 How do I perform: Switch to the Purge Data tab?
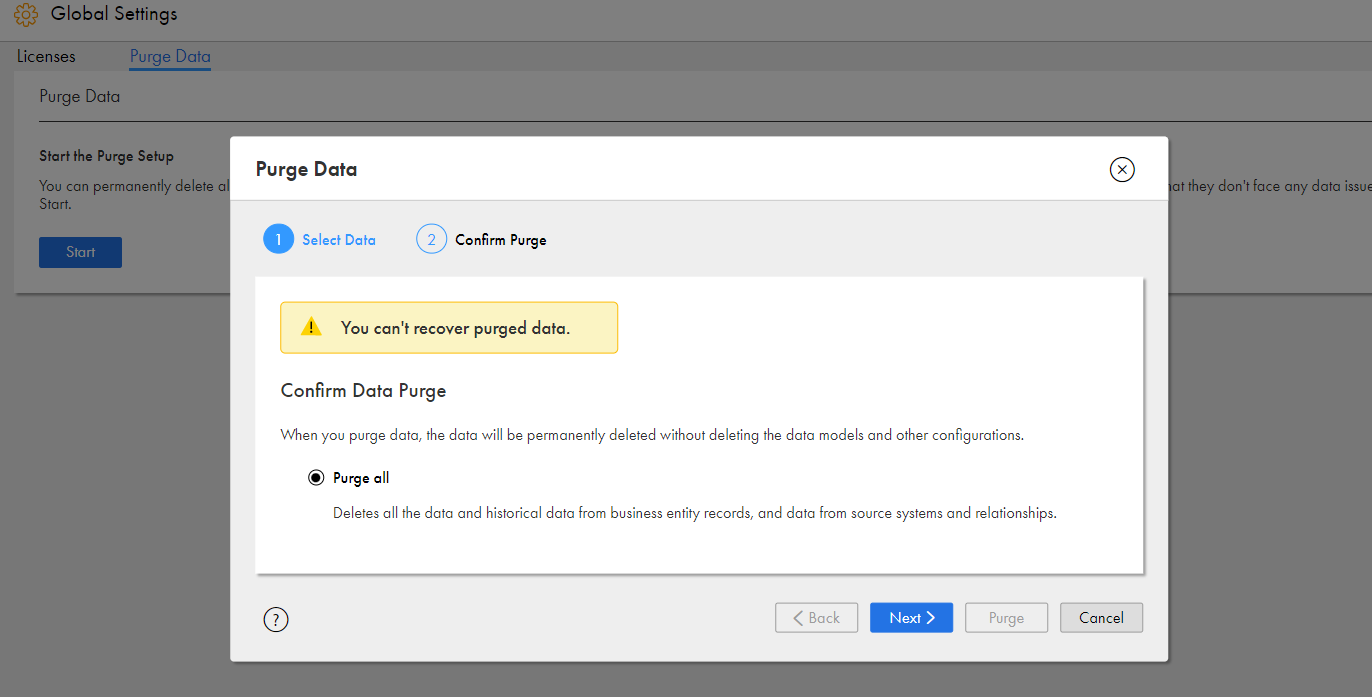(x=170, y=56)
